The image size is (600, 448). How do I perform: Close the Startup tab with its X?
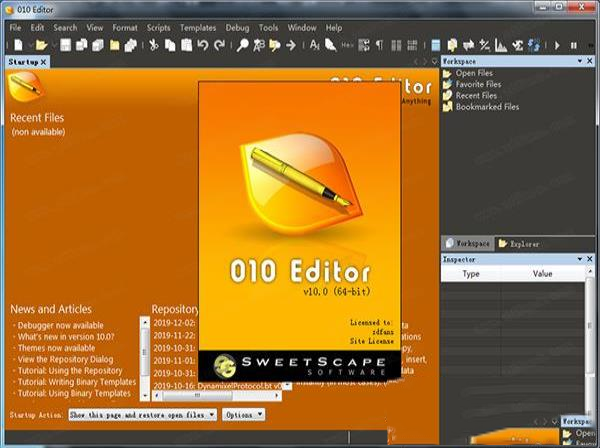[x=44, y=62]
